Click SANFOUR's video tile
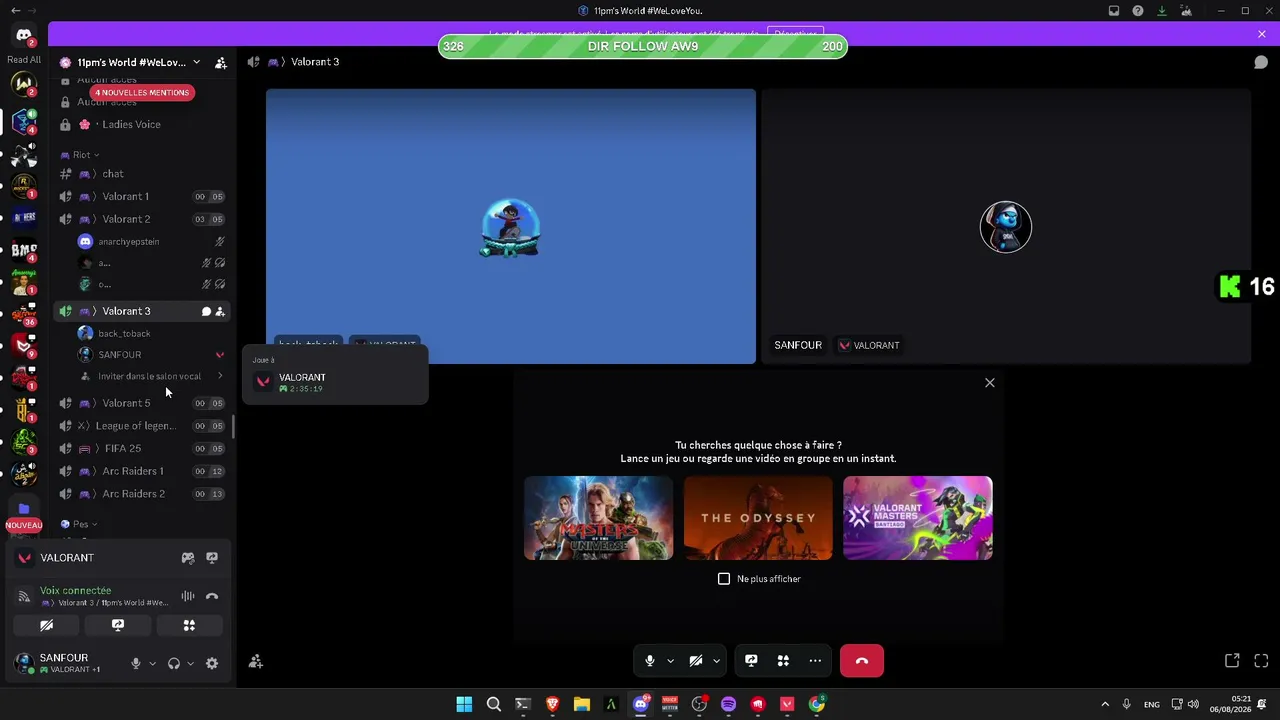The width and height of the screenshot is (1280, 720). coord(1006,227)
